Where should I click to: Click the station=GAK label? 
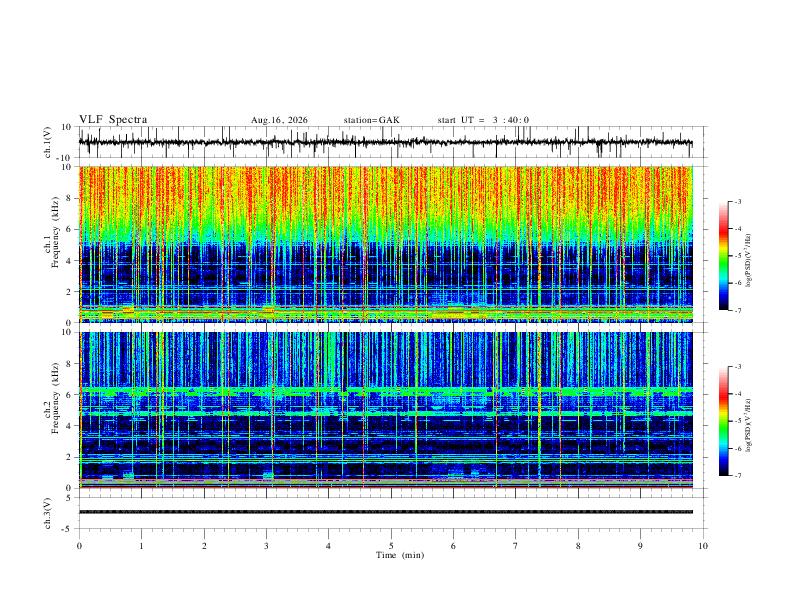point(372,120)
